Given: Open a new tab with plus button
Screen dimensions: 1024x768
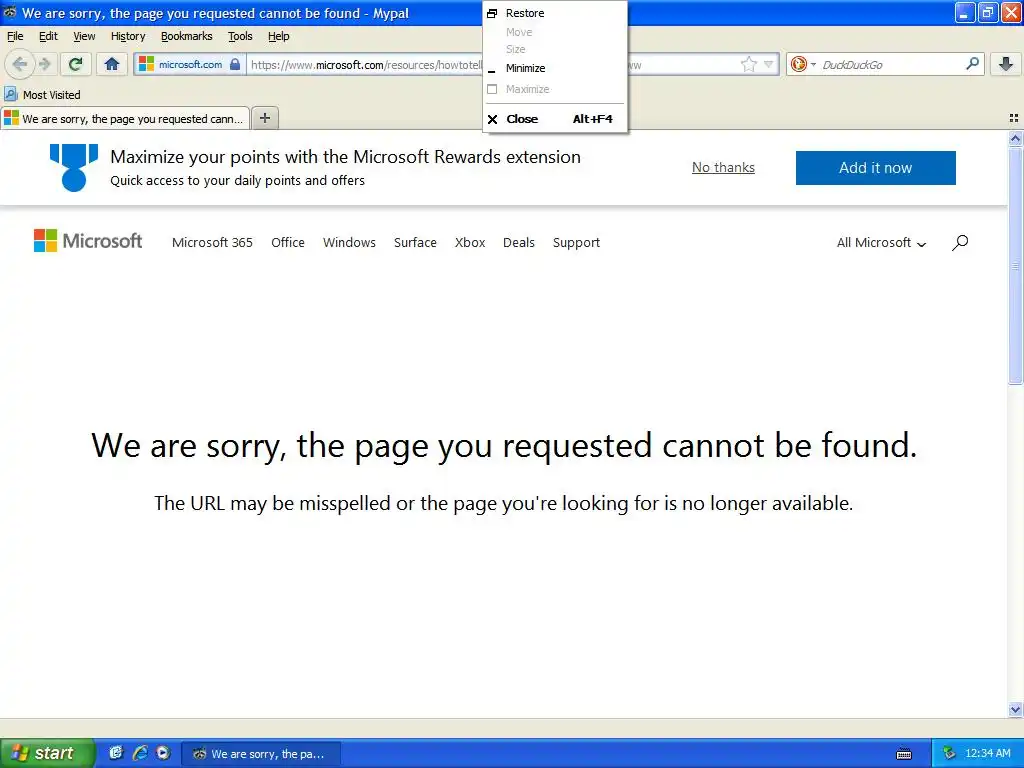Looking at the screenshot, I should [x=264, y=118].
